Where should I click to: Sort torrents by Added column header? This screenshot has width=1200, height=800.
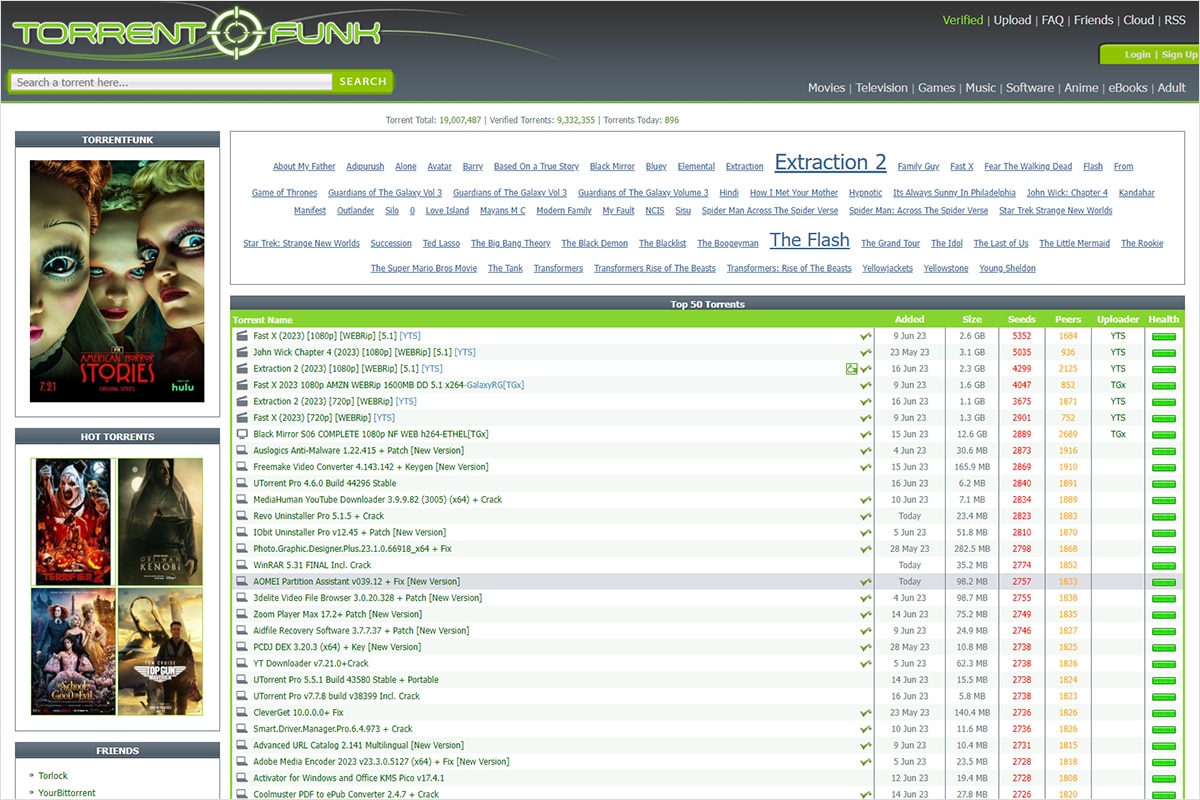pos(910,320)
